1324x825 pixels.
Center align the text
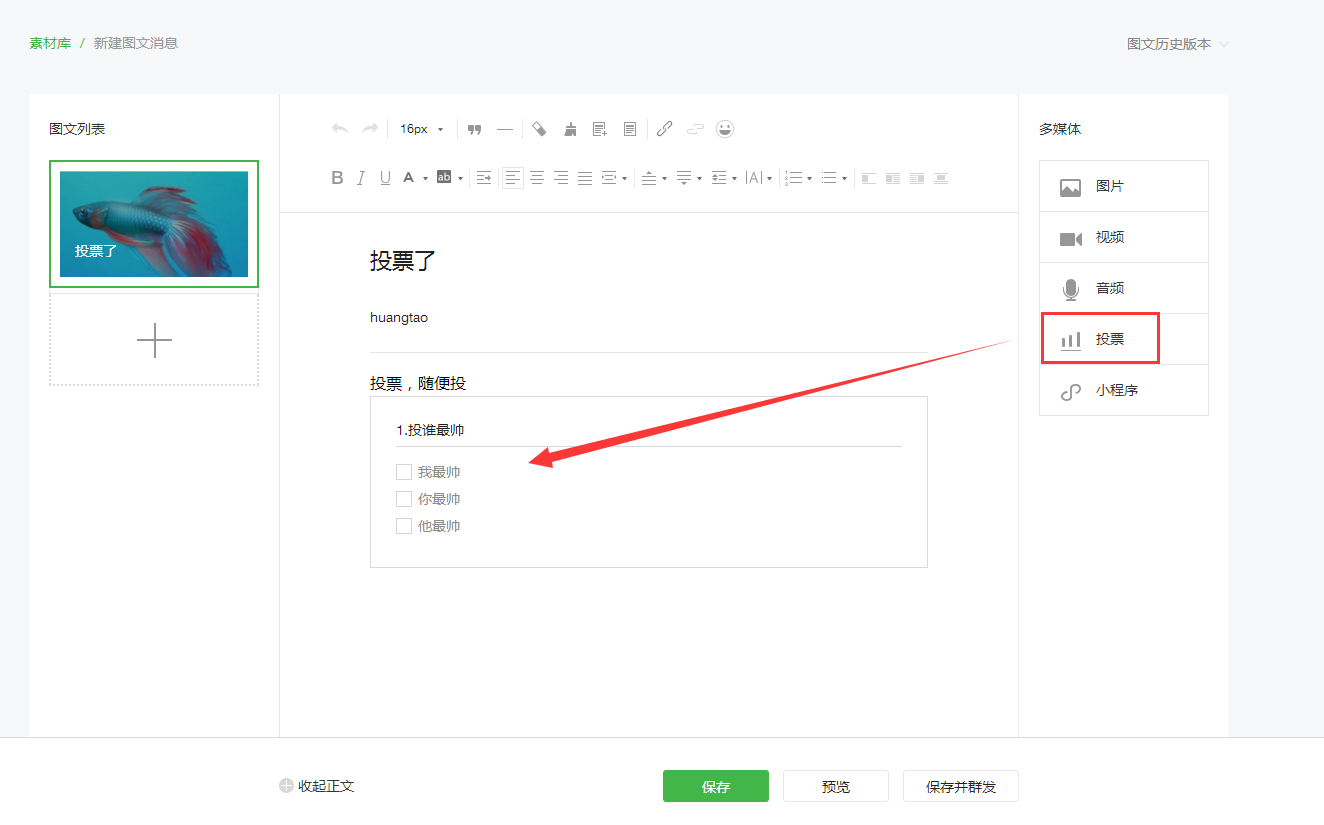537,178
